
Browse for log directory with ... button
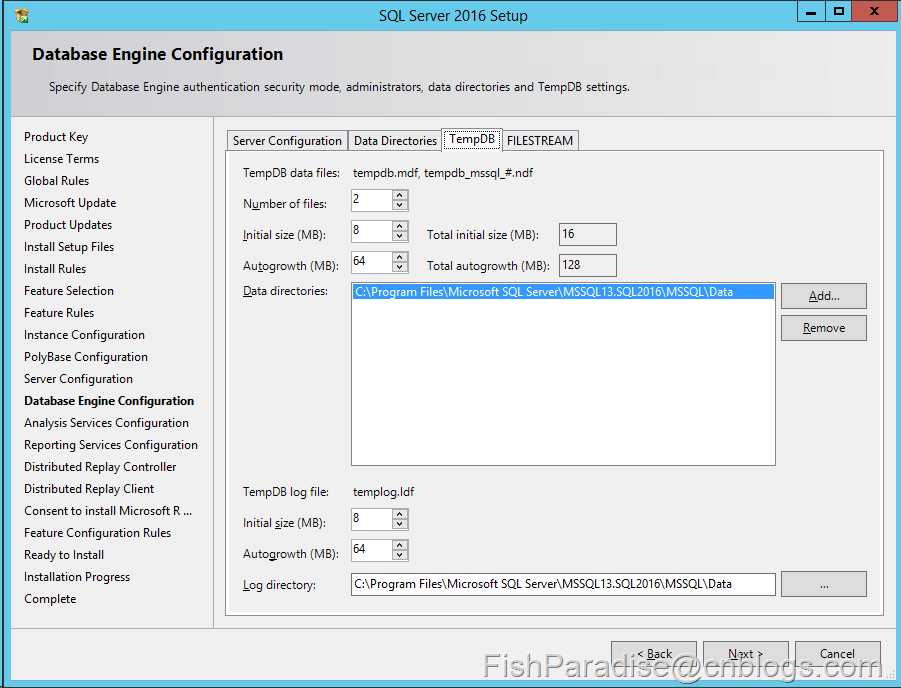coord(823,584)
